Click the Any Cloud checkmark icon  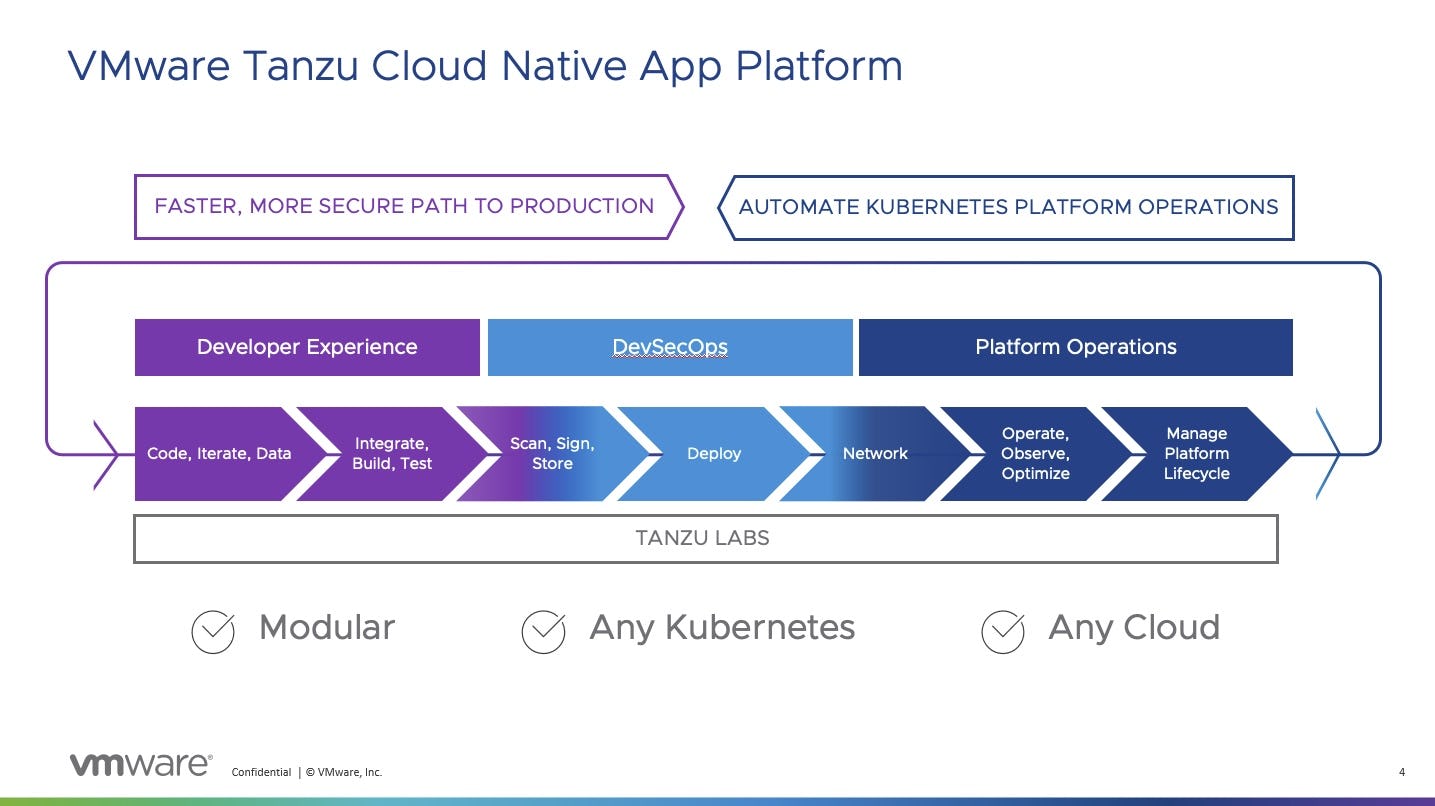click(1003, 630)
